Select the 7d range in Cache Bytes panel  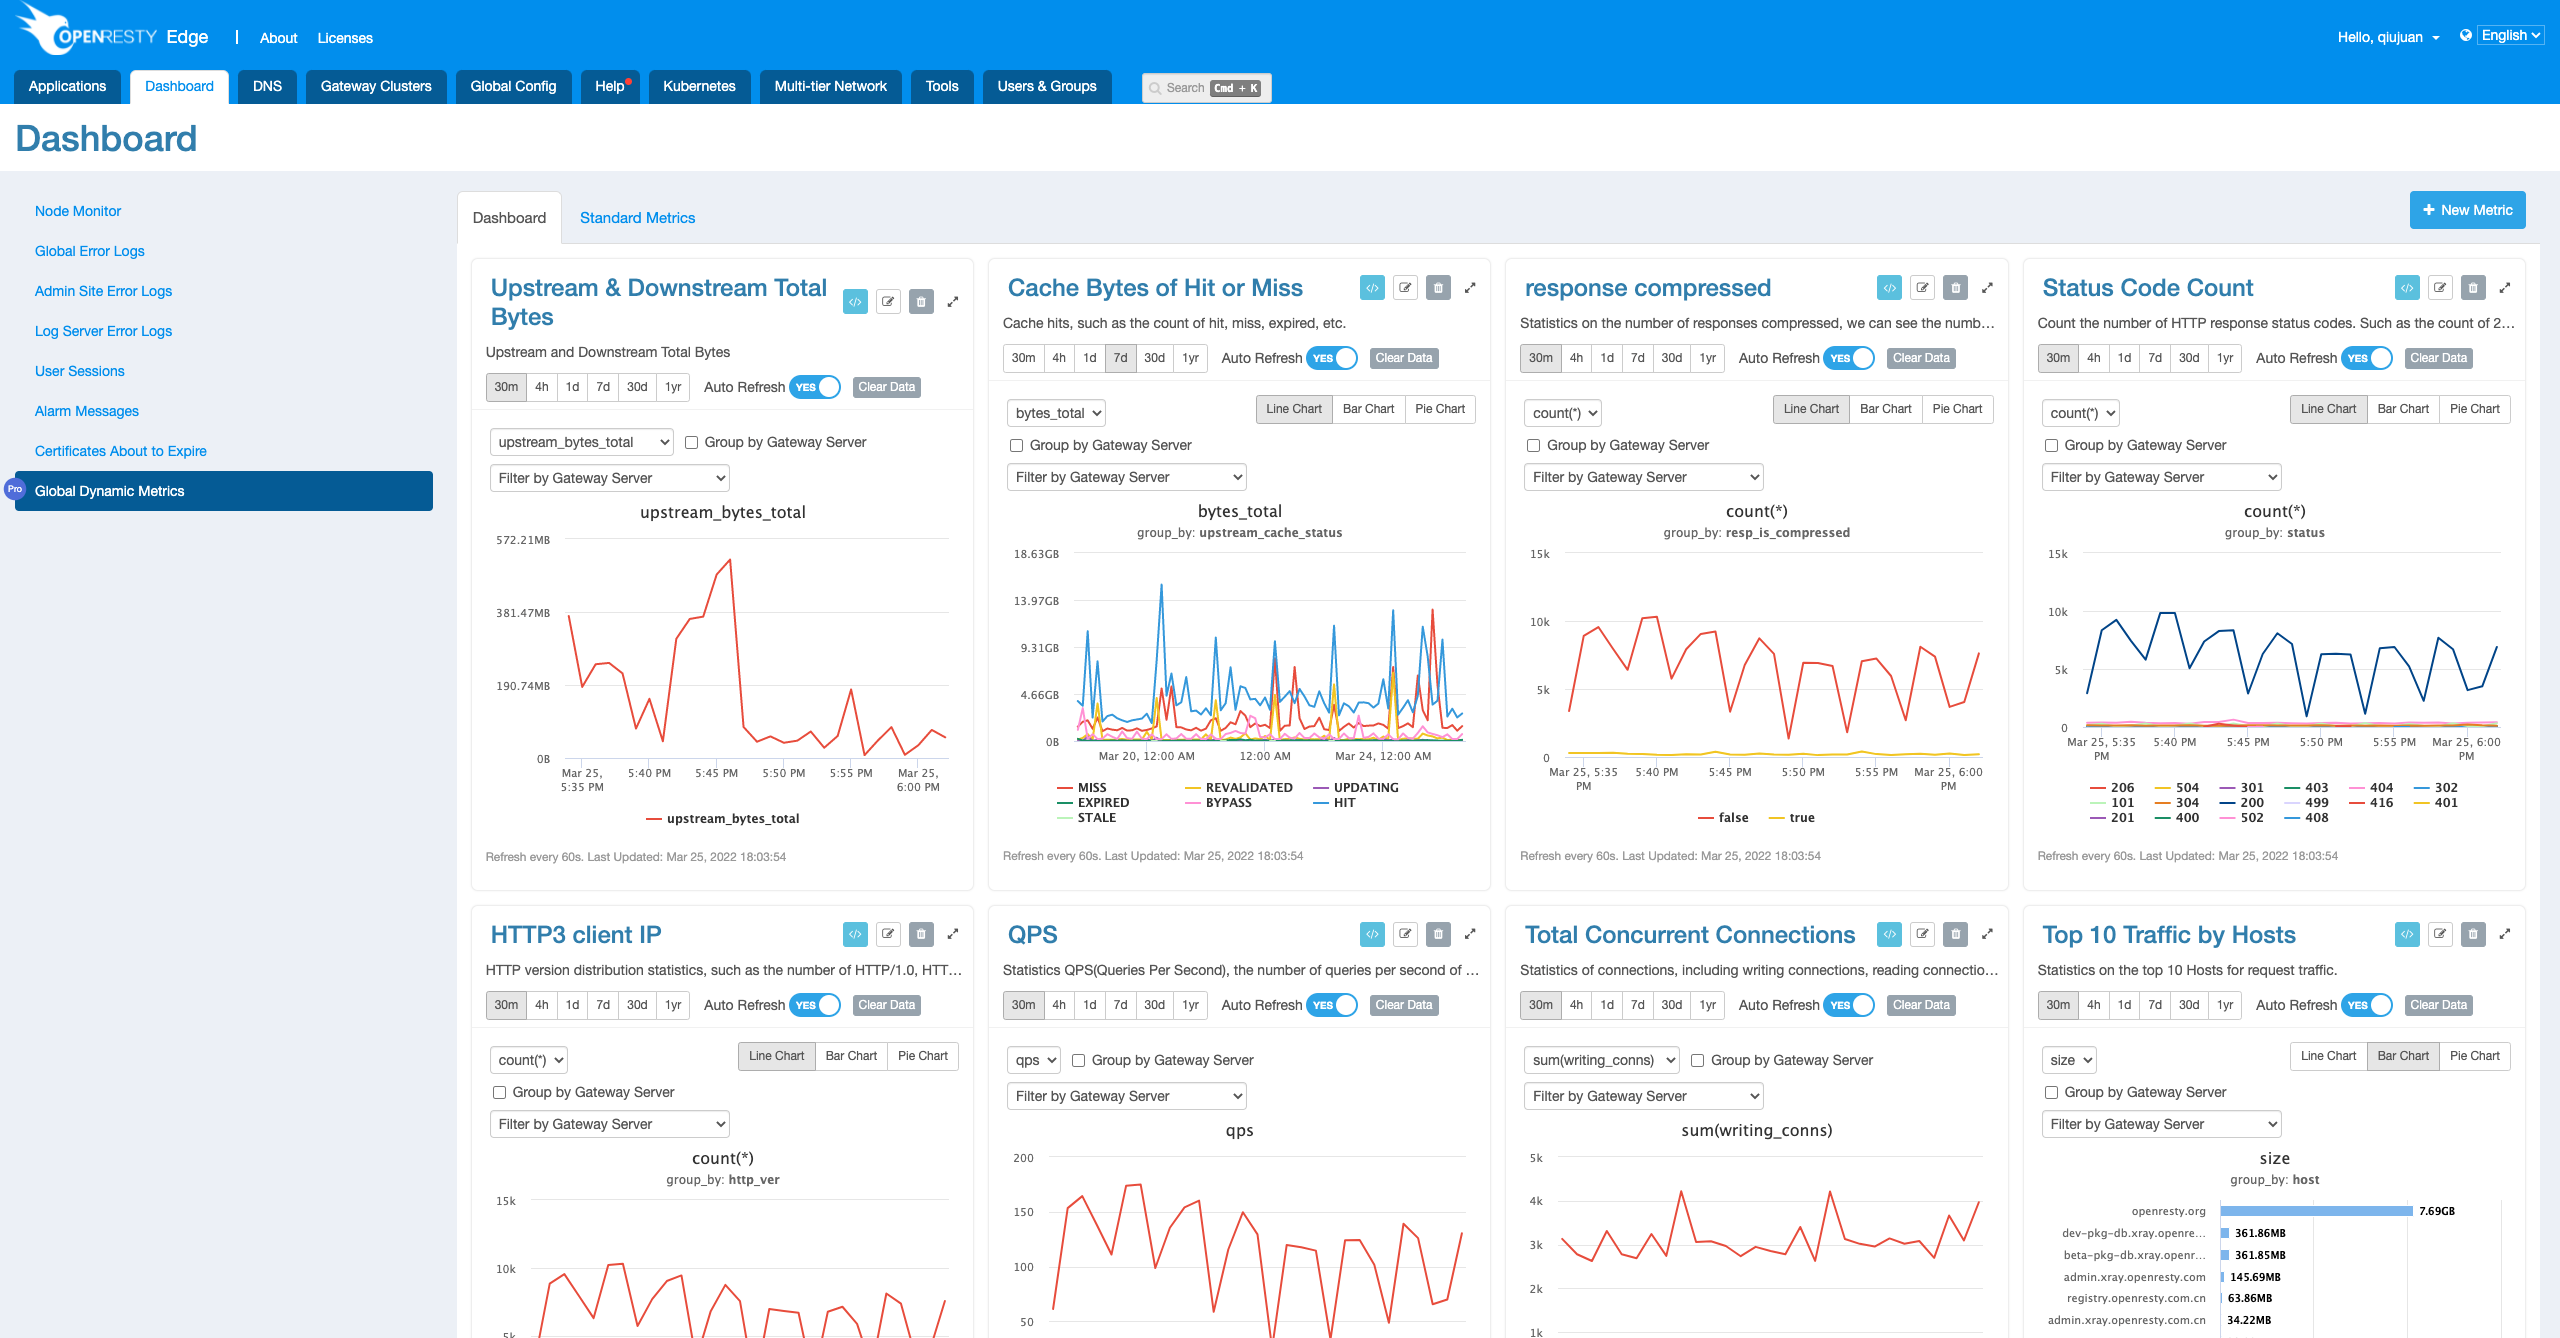coord(1120,358)
